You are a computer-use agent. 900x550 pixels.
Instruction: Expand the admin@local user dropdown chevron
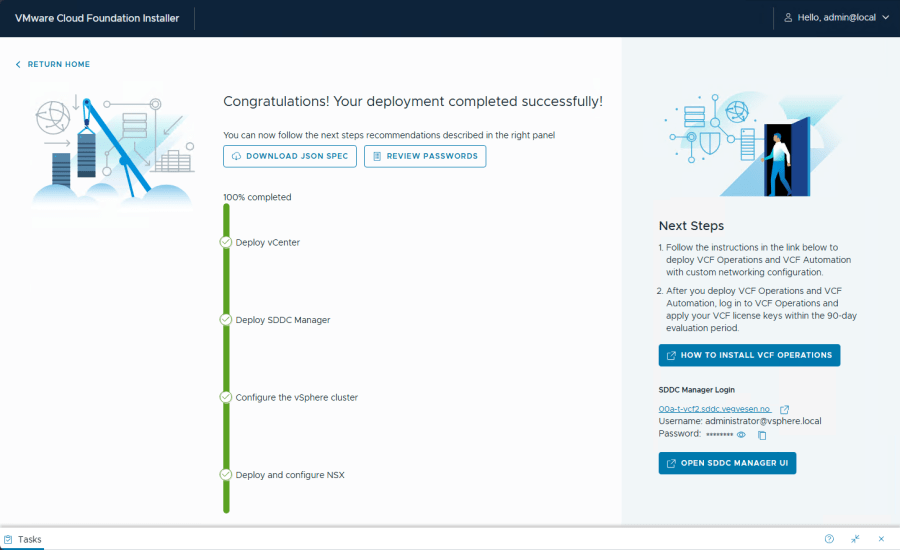[885, 18]
